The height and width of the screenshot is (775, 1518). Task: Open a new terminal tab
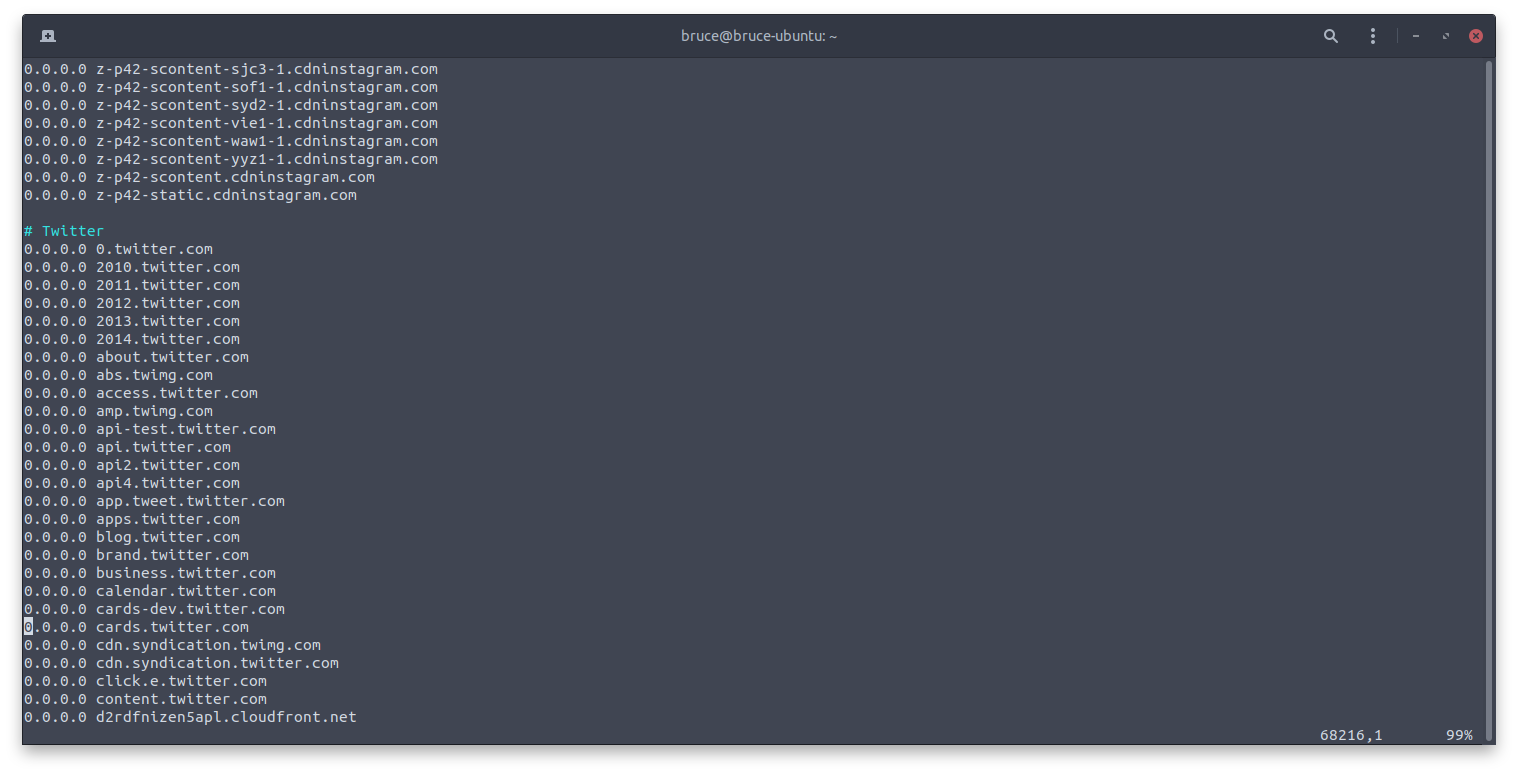point(47,35)
